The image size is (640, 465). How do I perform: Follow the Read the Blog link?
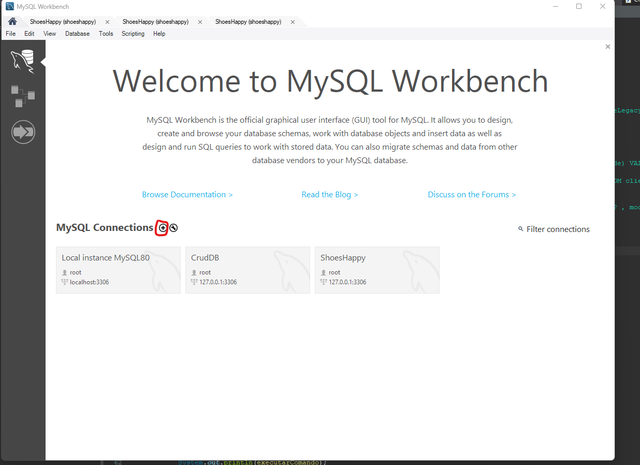point(330,195)
